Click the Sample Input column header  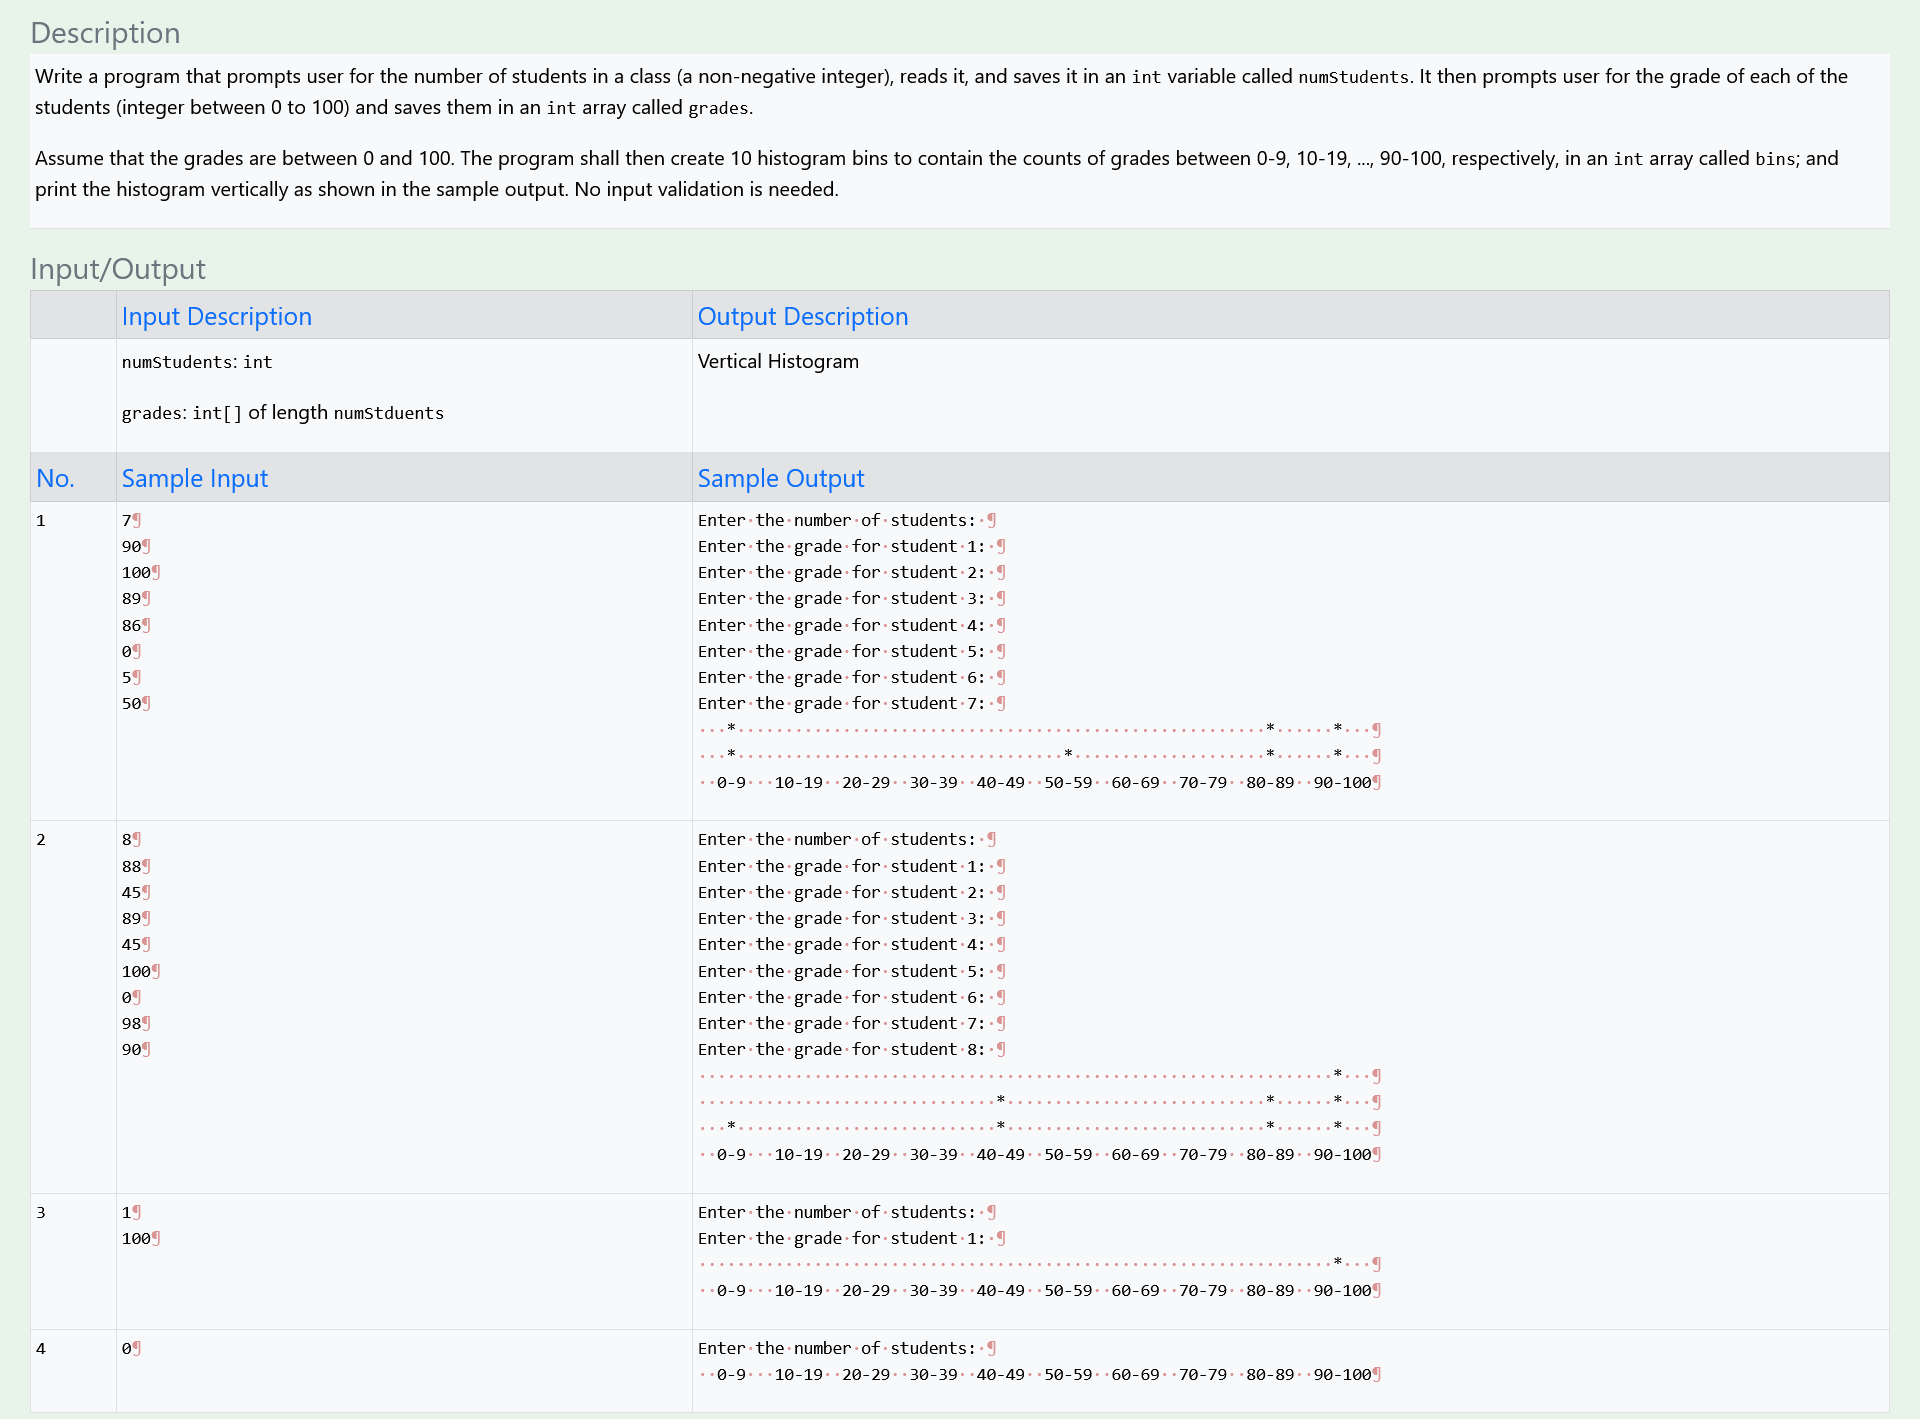coord(194,478)
